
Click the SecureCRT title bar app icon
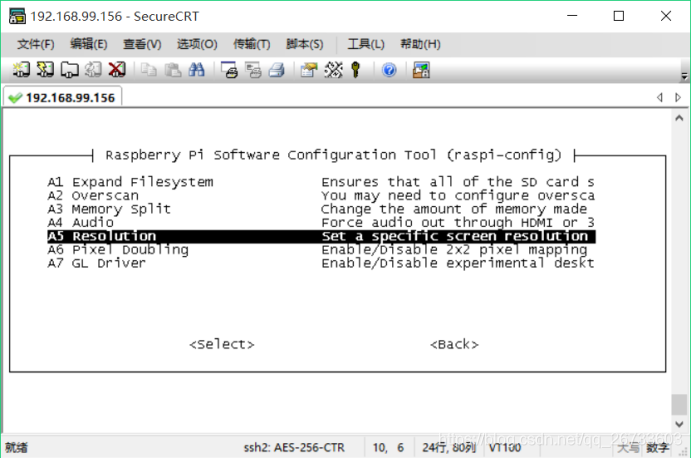click(x=17, y=16)
